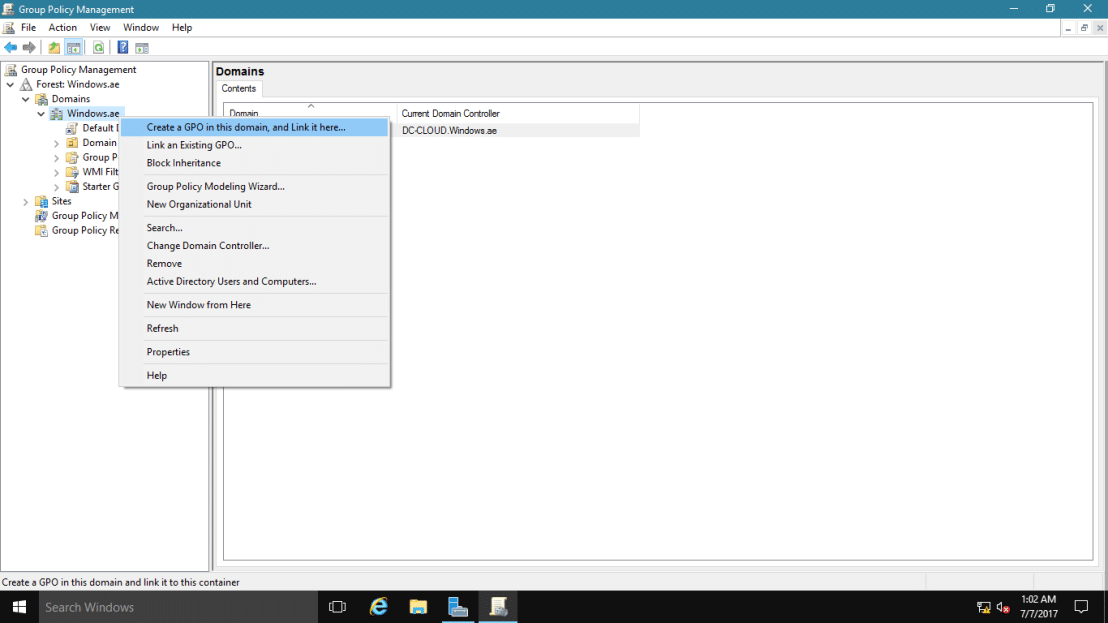Image resolution: width=1108 pixels, height=623 pixels.
Task: Open the File menu
Action: (28, 28)
